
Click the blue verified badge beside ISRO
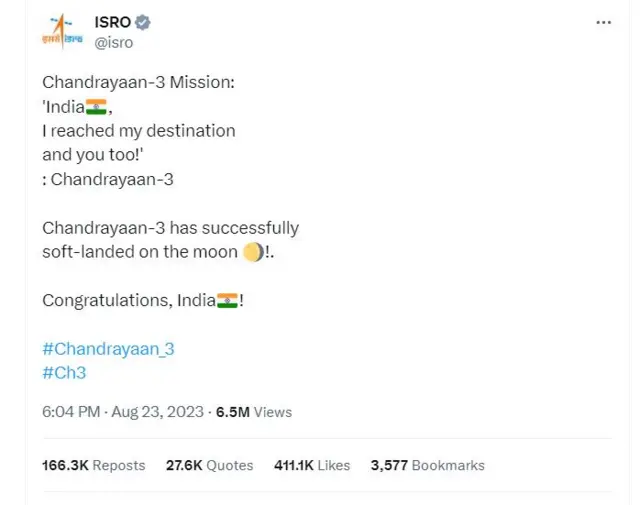tap(144, 22)
